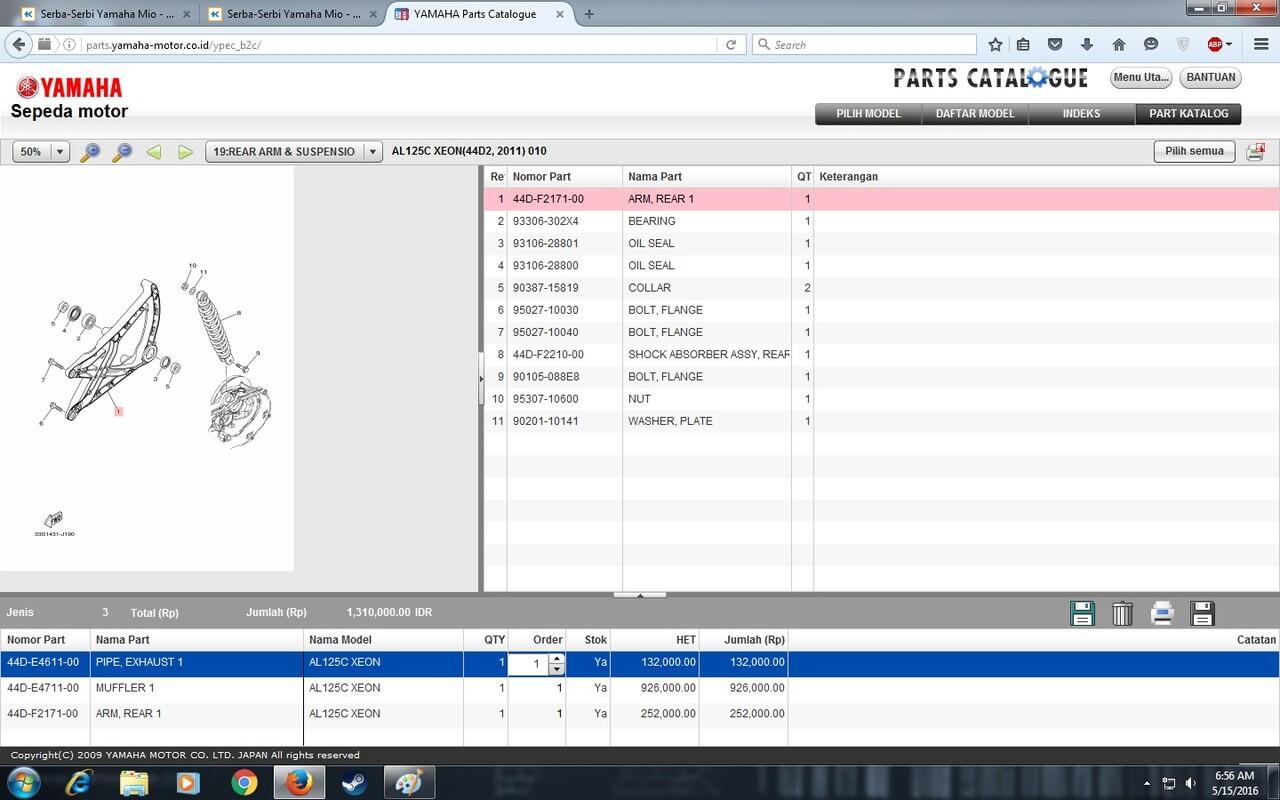
Task: Click the HET column header in order table
Action: [654, 640]
